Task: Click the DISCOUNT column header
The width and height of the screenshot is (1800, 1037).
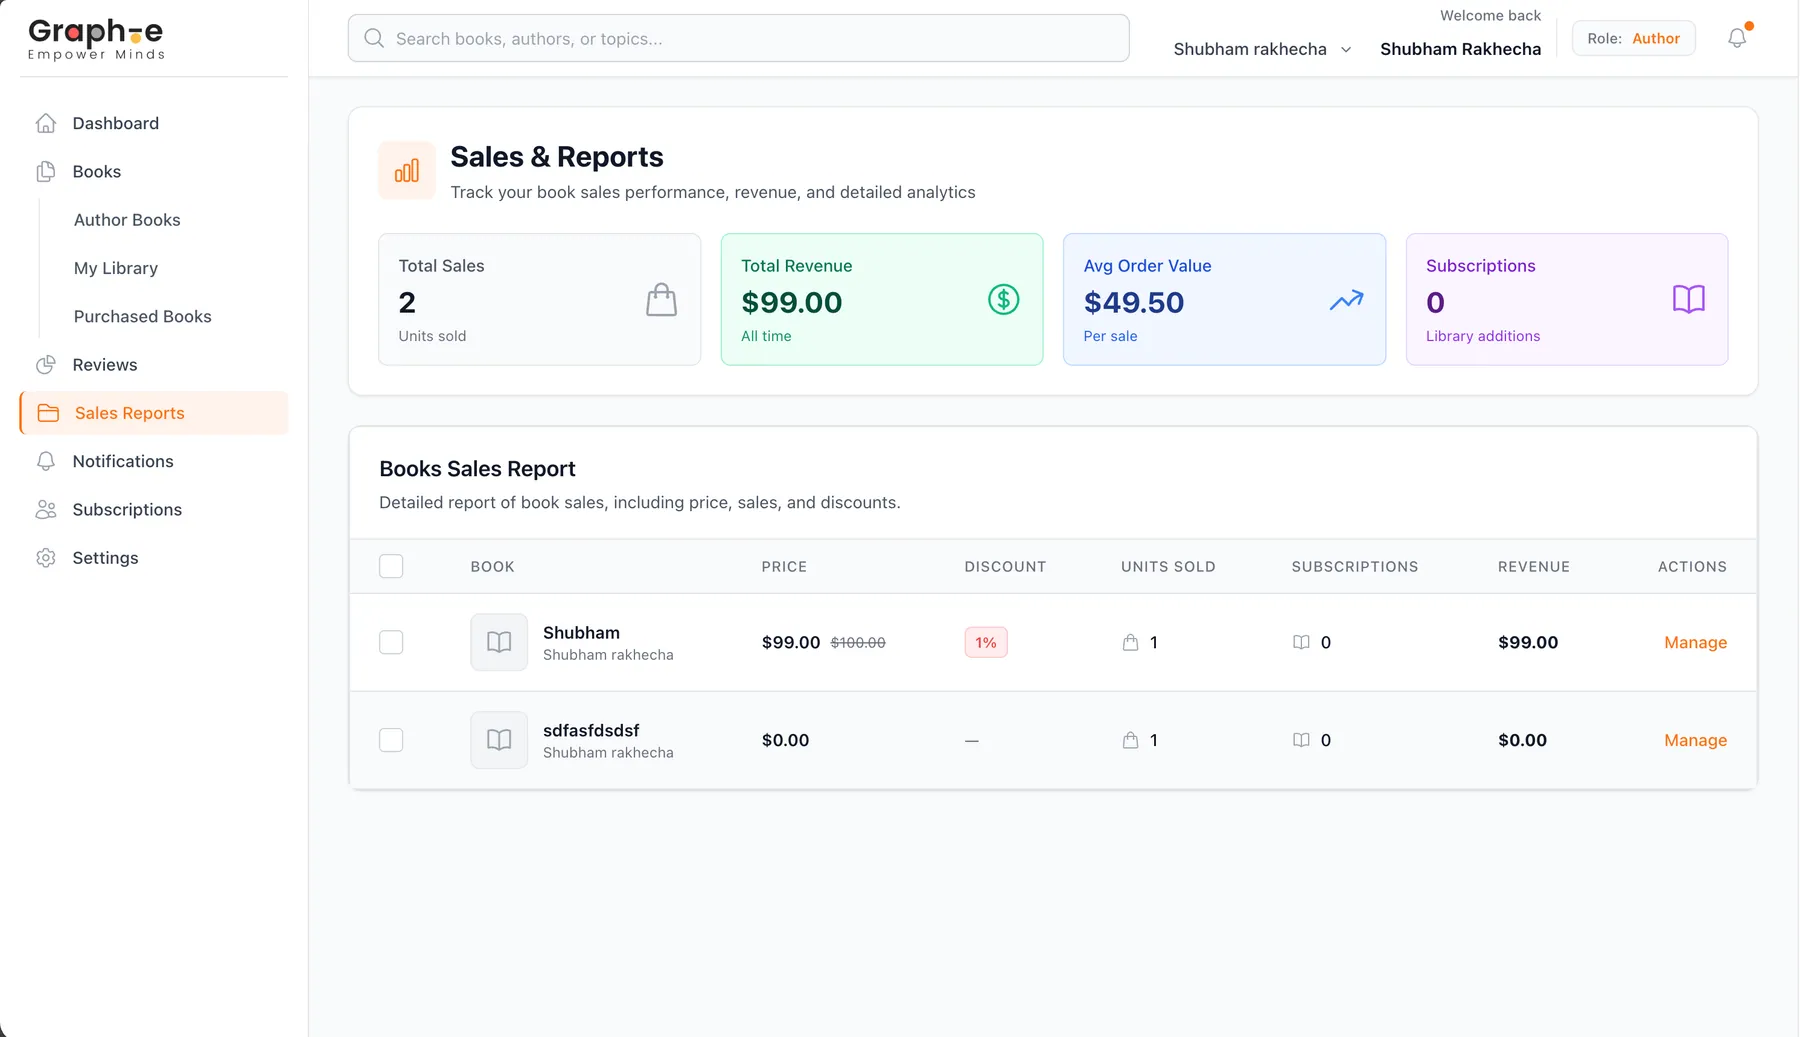Action: (1005, 566)
